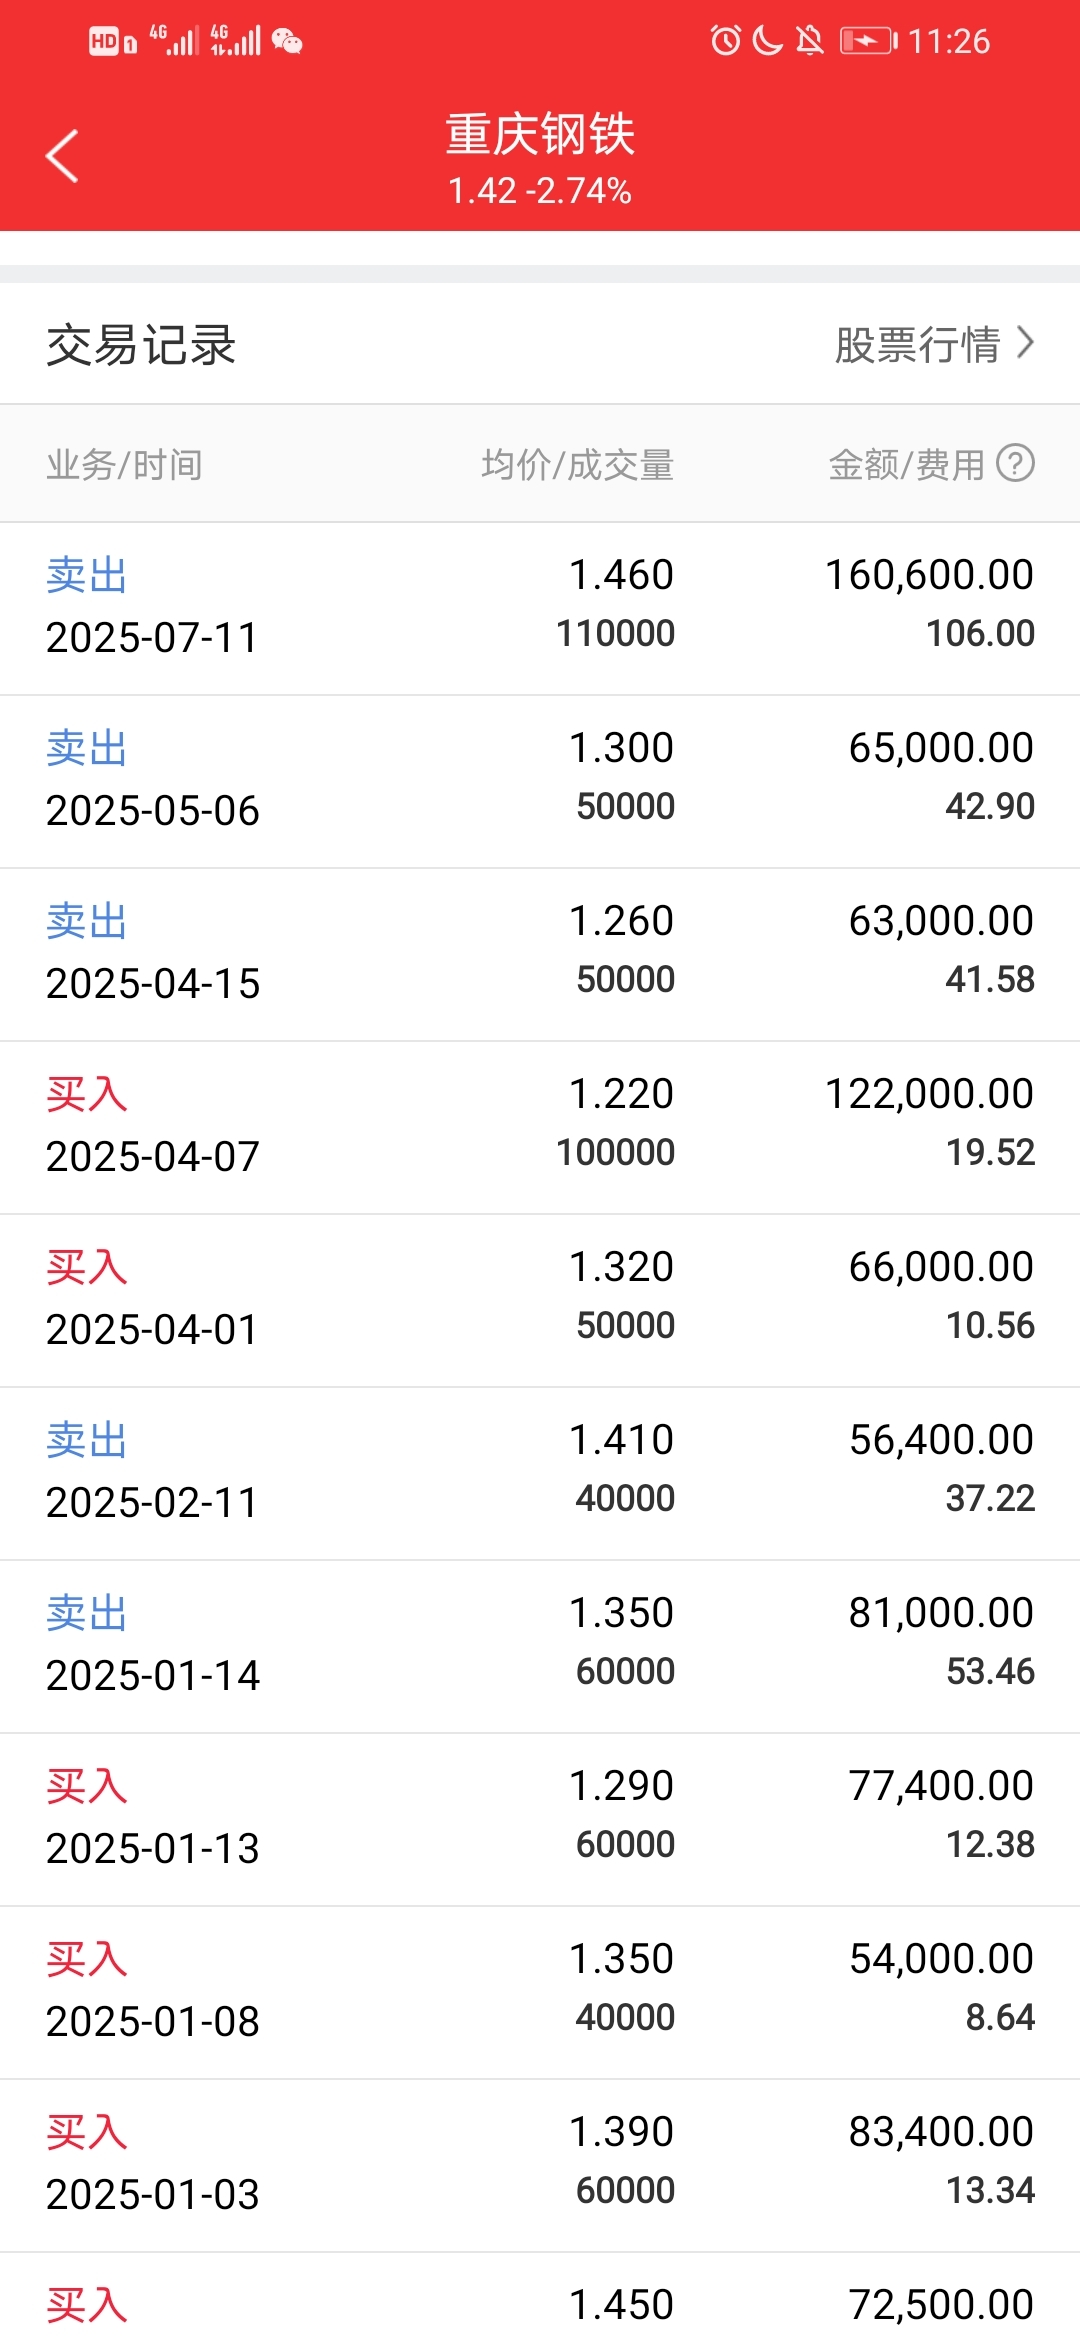Tap the muted bell status icon

point(810,41)
